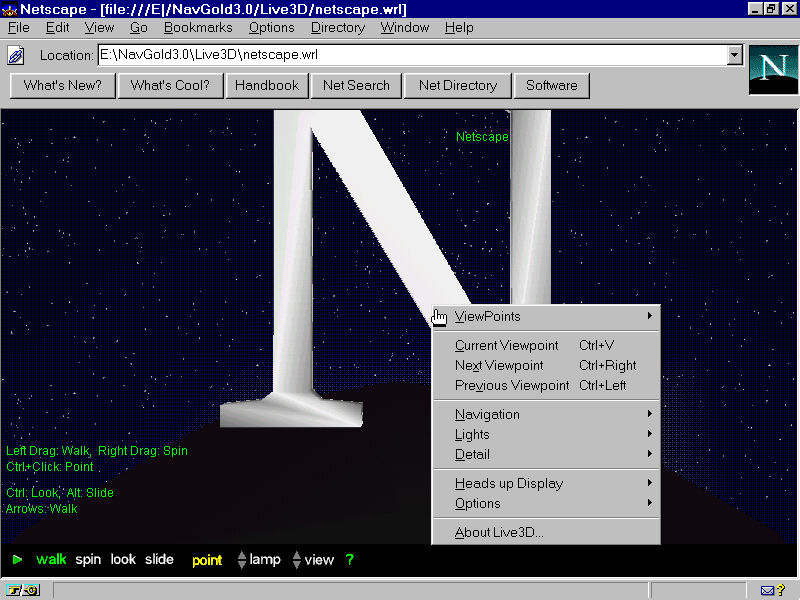The width and height of the screenshot is (800, 600).
Task: Open the Edit menu
Action: point(58,28)
